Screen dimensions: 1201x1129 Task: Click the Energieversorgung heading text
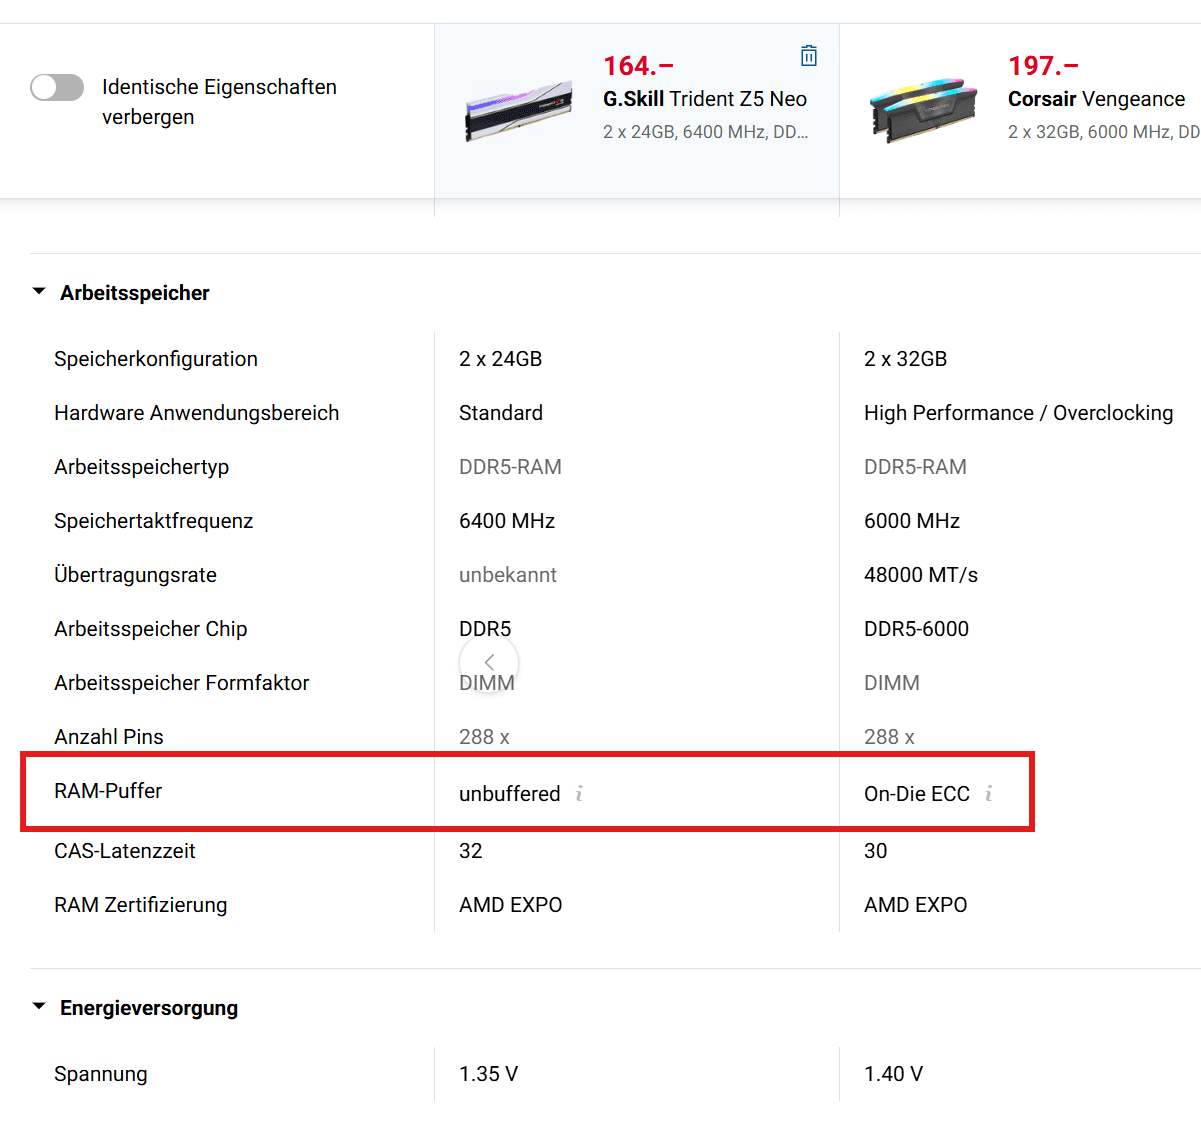point(149,1008)
